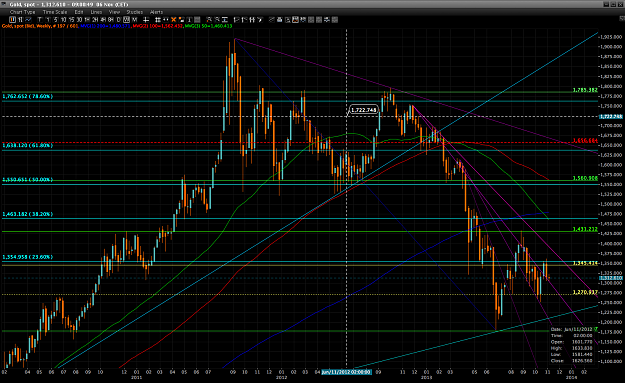The height and width of the screenshot is (383, 625).
Task: Click the blue MVG 200 legend entry
Action: 105,26
